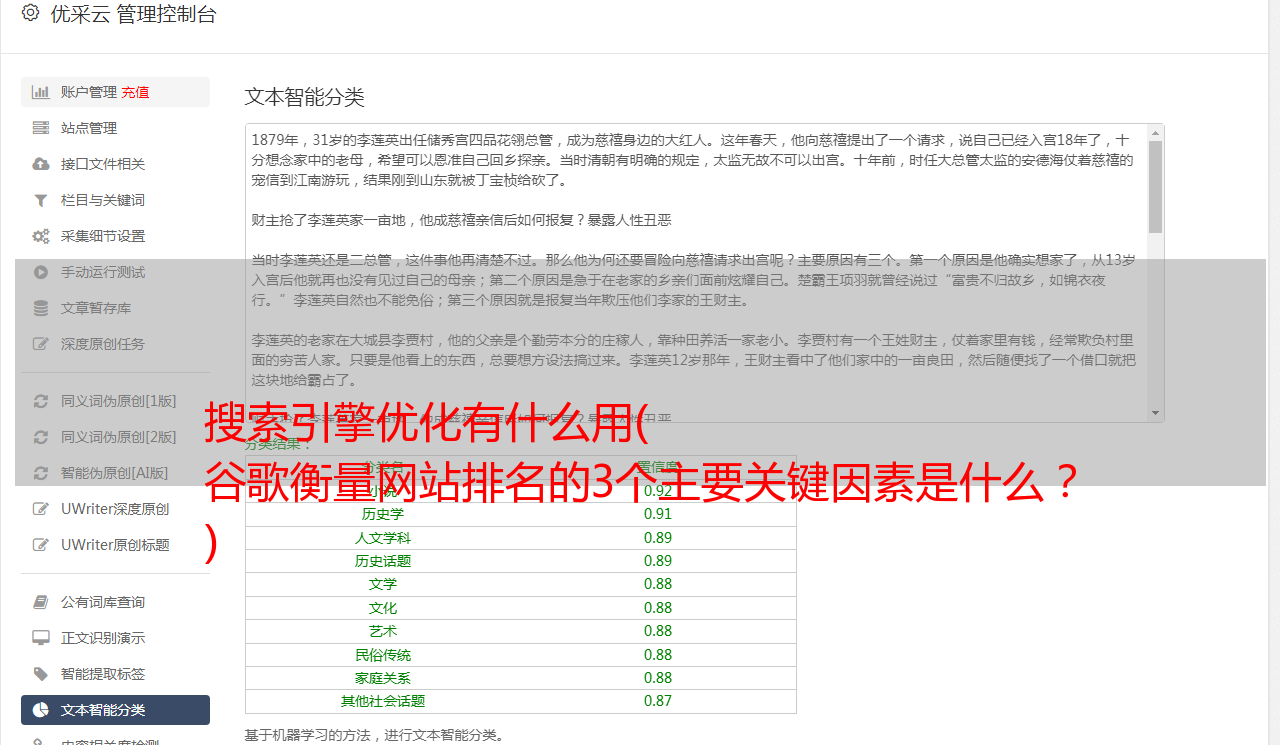Click the play icon for 手动运行测试

pos(41,272)
